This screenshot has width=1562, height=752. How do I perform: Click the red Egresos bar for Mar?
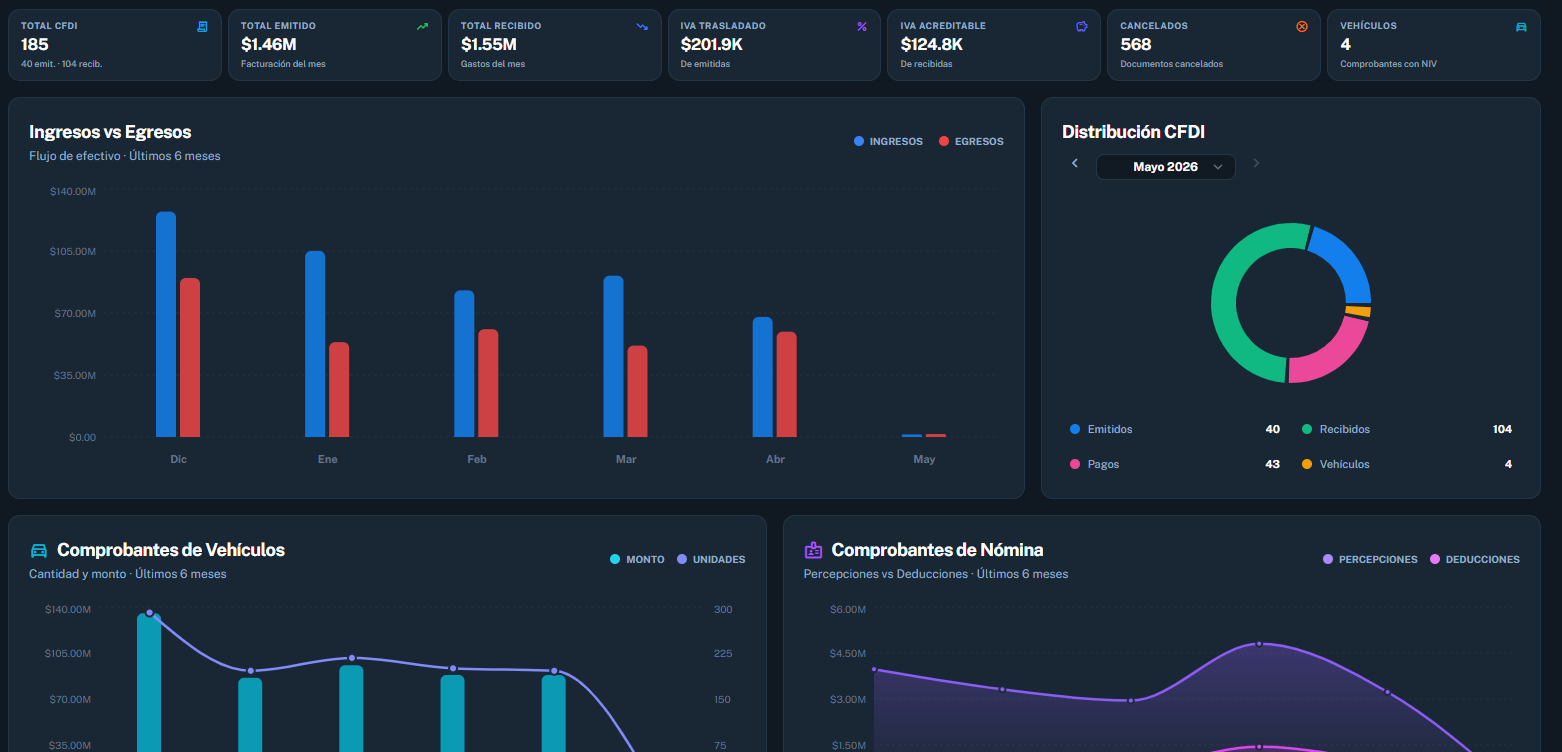click(x=637, y=391)
